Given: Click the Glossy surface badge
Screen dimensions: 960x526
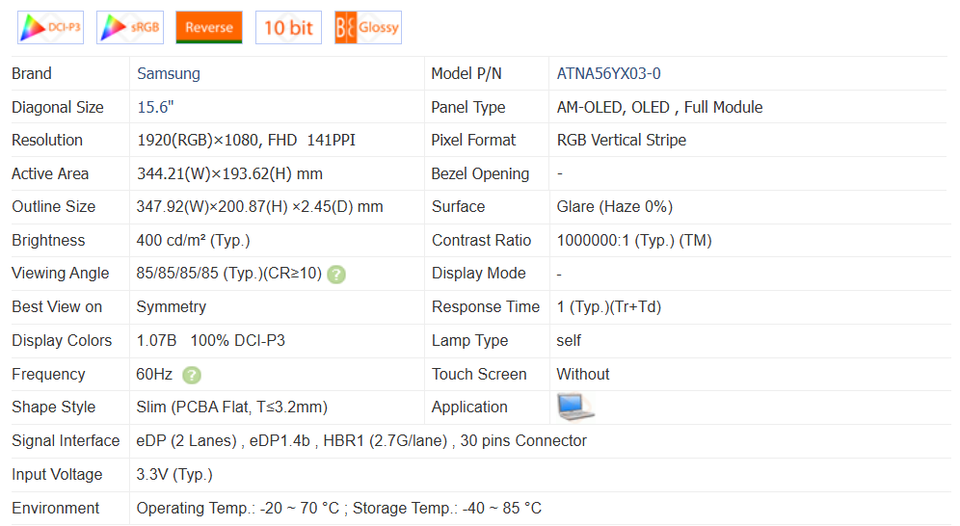Looking at the screenshot, I should (x=367, y=27).
